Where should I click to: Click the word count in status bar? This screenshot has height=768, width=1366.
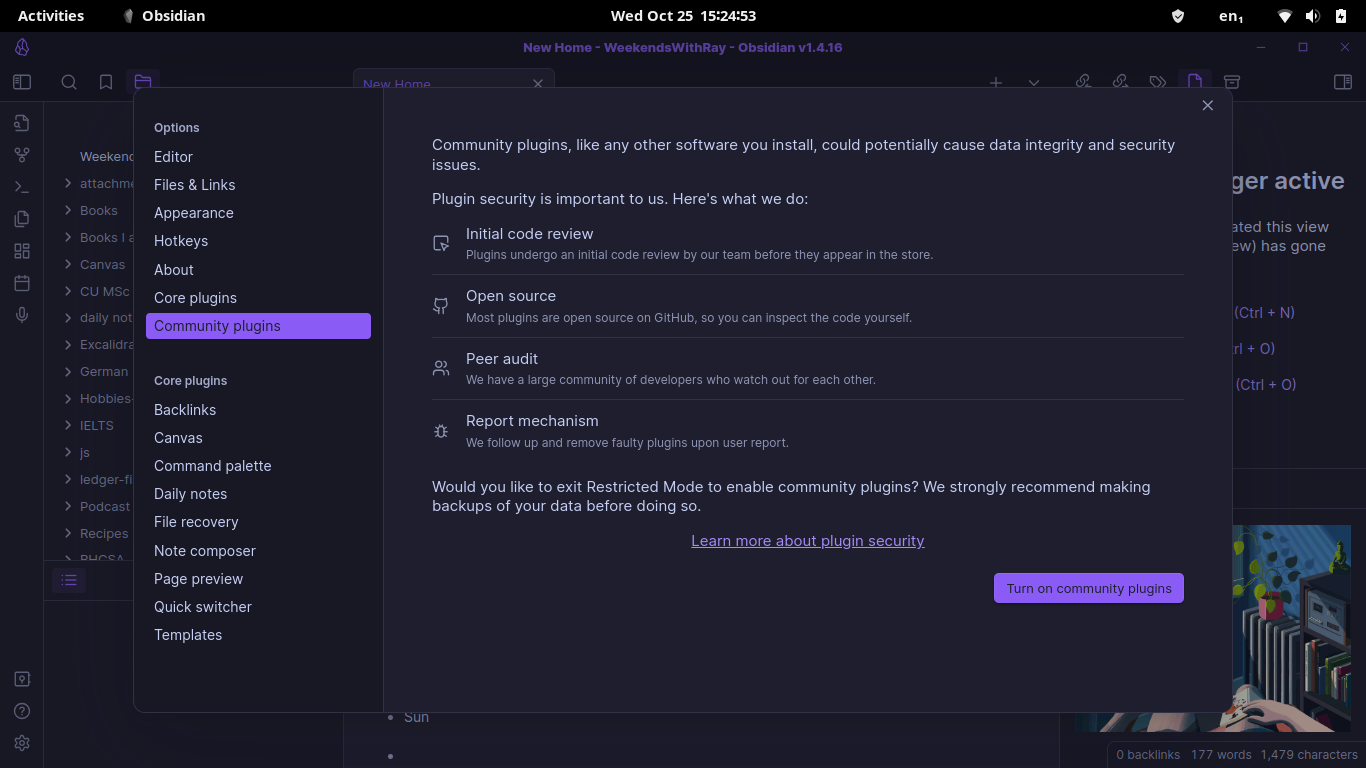(x=1222, y=754)
